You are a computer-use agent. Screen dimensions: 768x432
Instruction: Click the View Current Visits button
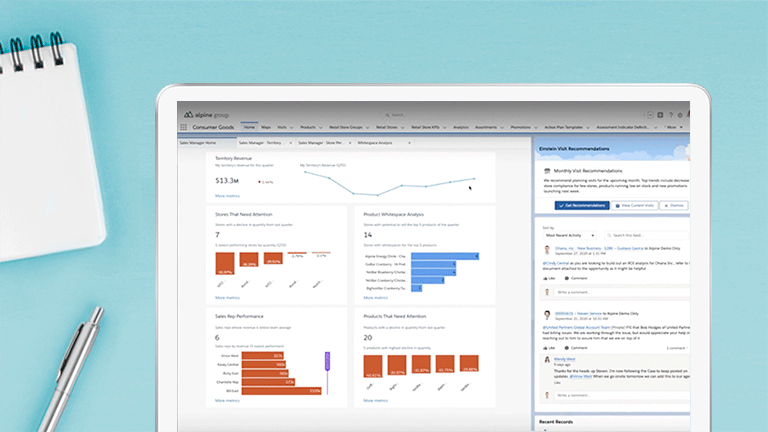point(634,206)
